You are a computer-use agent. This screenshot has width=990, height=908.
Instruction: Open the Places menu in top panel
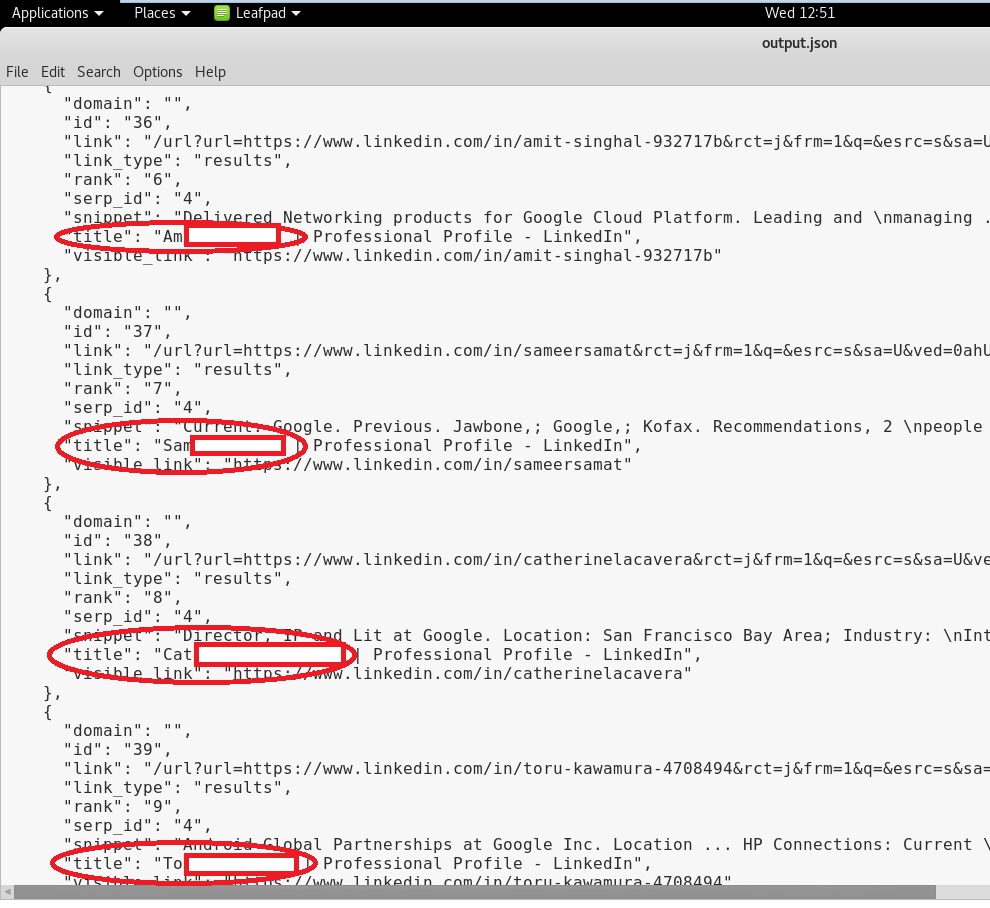162,13
